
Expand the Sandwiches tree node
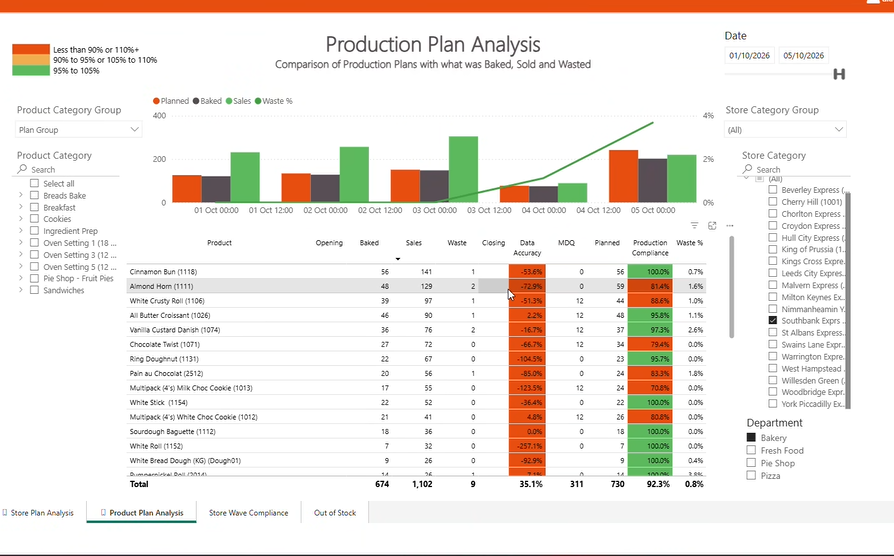click(x=21, y=290)
